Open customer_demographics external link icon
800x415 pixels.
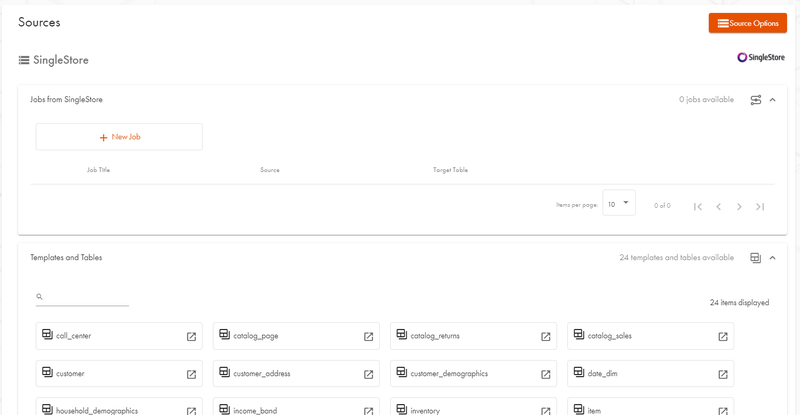click(545, 374)
